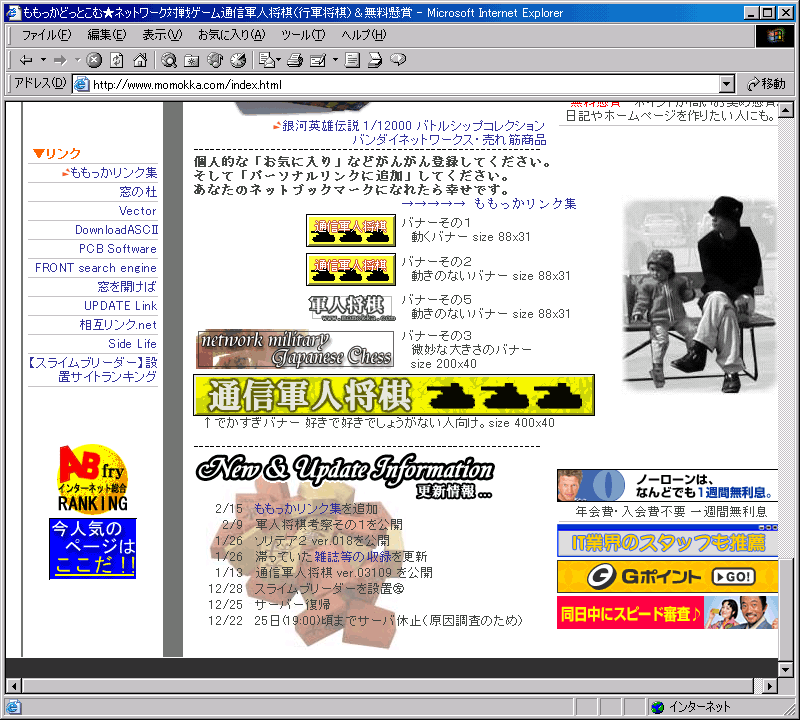Open the address bar dropdown list
This screenshot has height=720, width=800.
coord(727,84)
